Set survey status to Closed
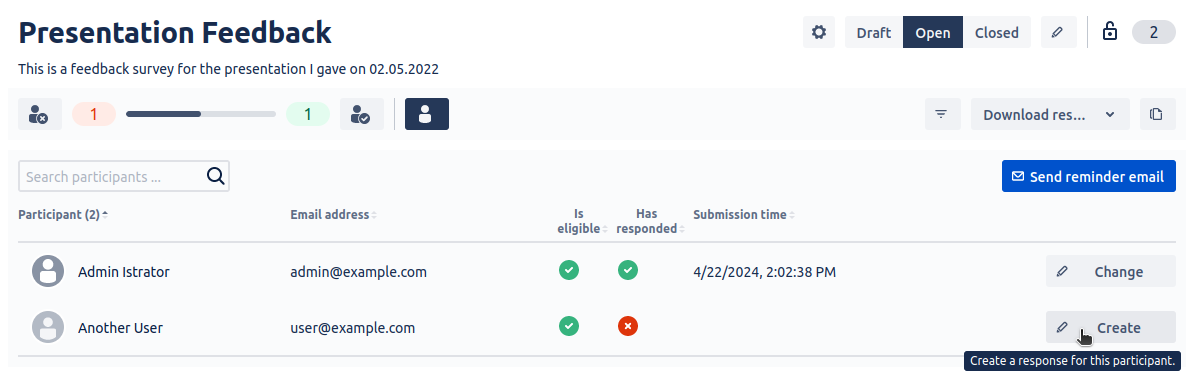Image resolution: width=1198 pixels, height=372 pixels. tap(996, 32)
